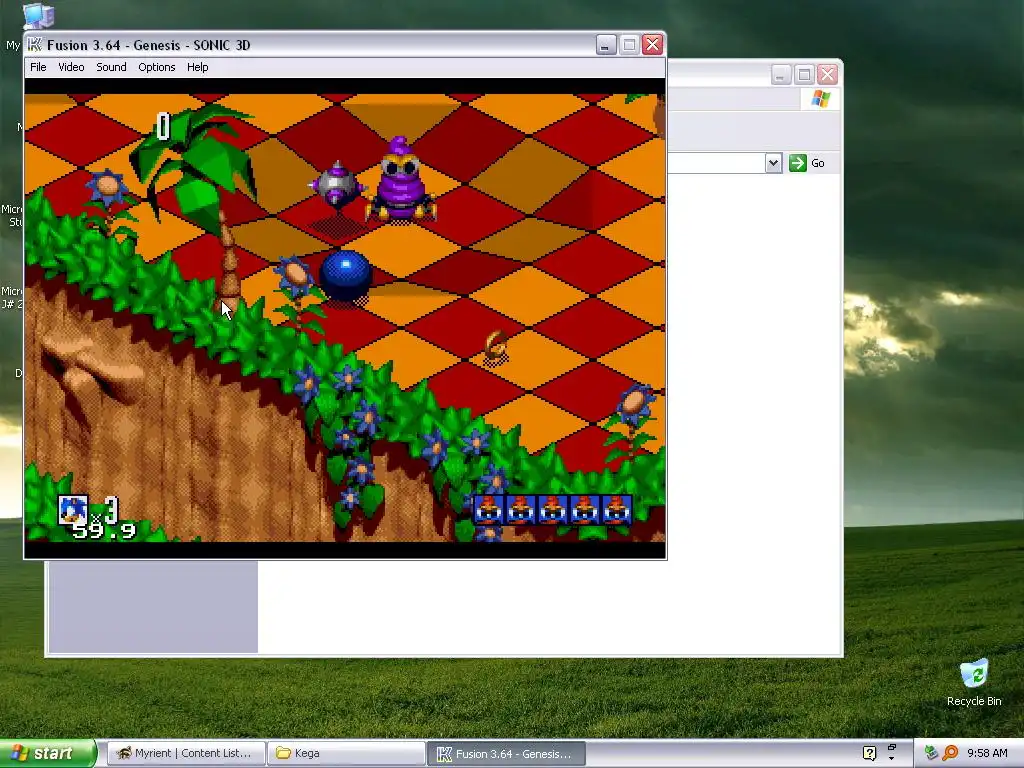The image size is (1024, 768).
Task: Click Windows flag logo in background window
Action: [820, 99]
